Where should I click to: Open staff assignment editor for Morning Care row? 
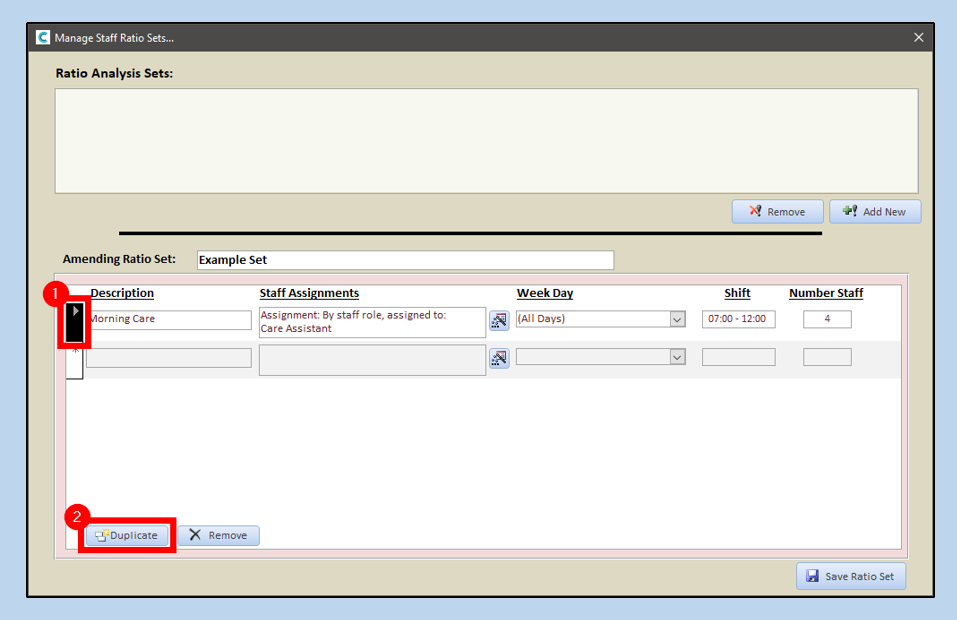click(x=498, y=320)
